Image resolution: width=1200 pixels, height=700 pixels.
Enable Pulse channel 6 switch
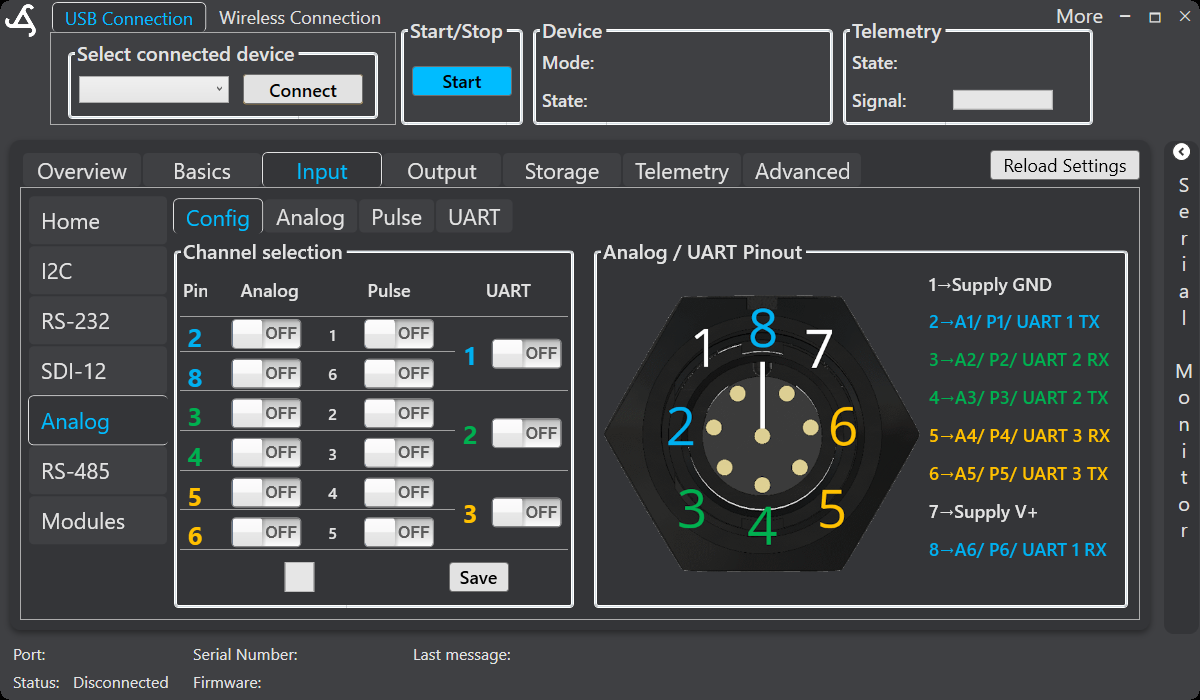pos(399,374)
